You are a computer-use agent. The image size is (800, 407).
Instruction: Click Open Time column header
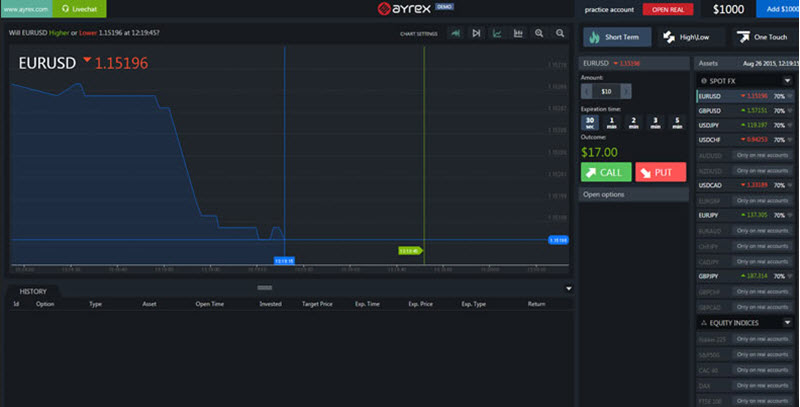pos(209,304)
